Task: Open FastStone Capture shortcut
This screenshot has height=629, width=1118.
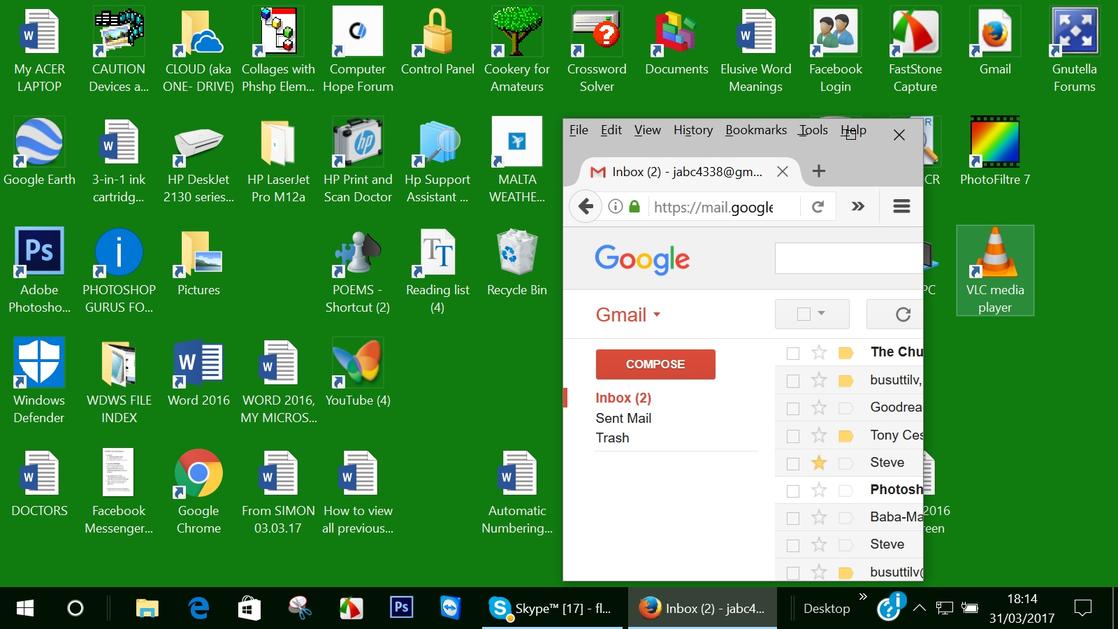Action: tap(915, 50)
